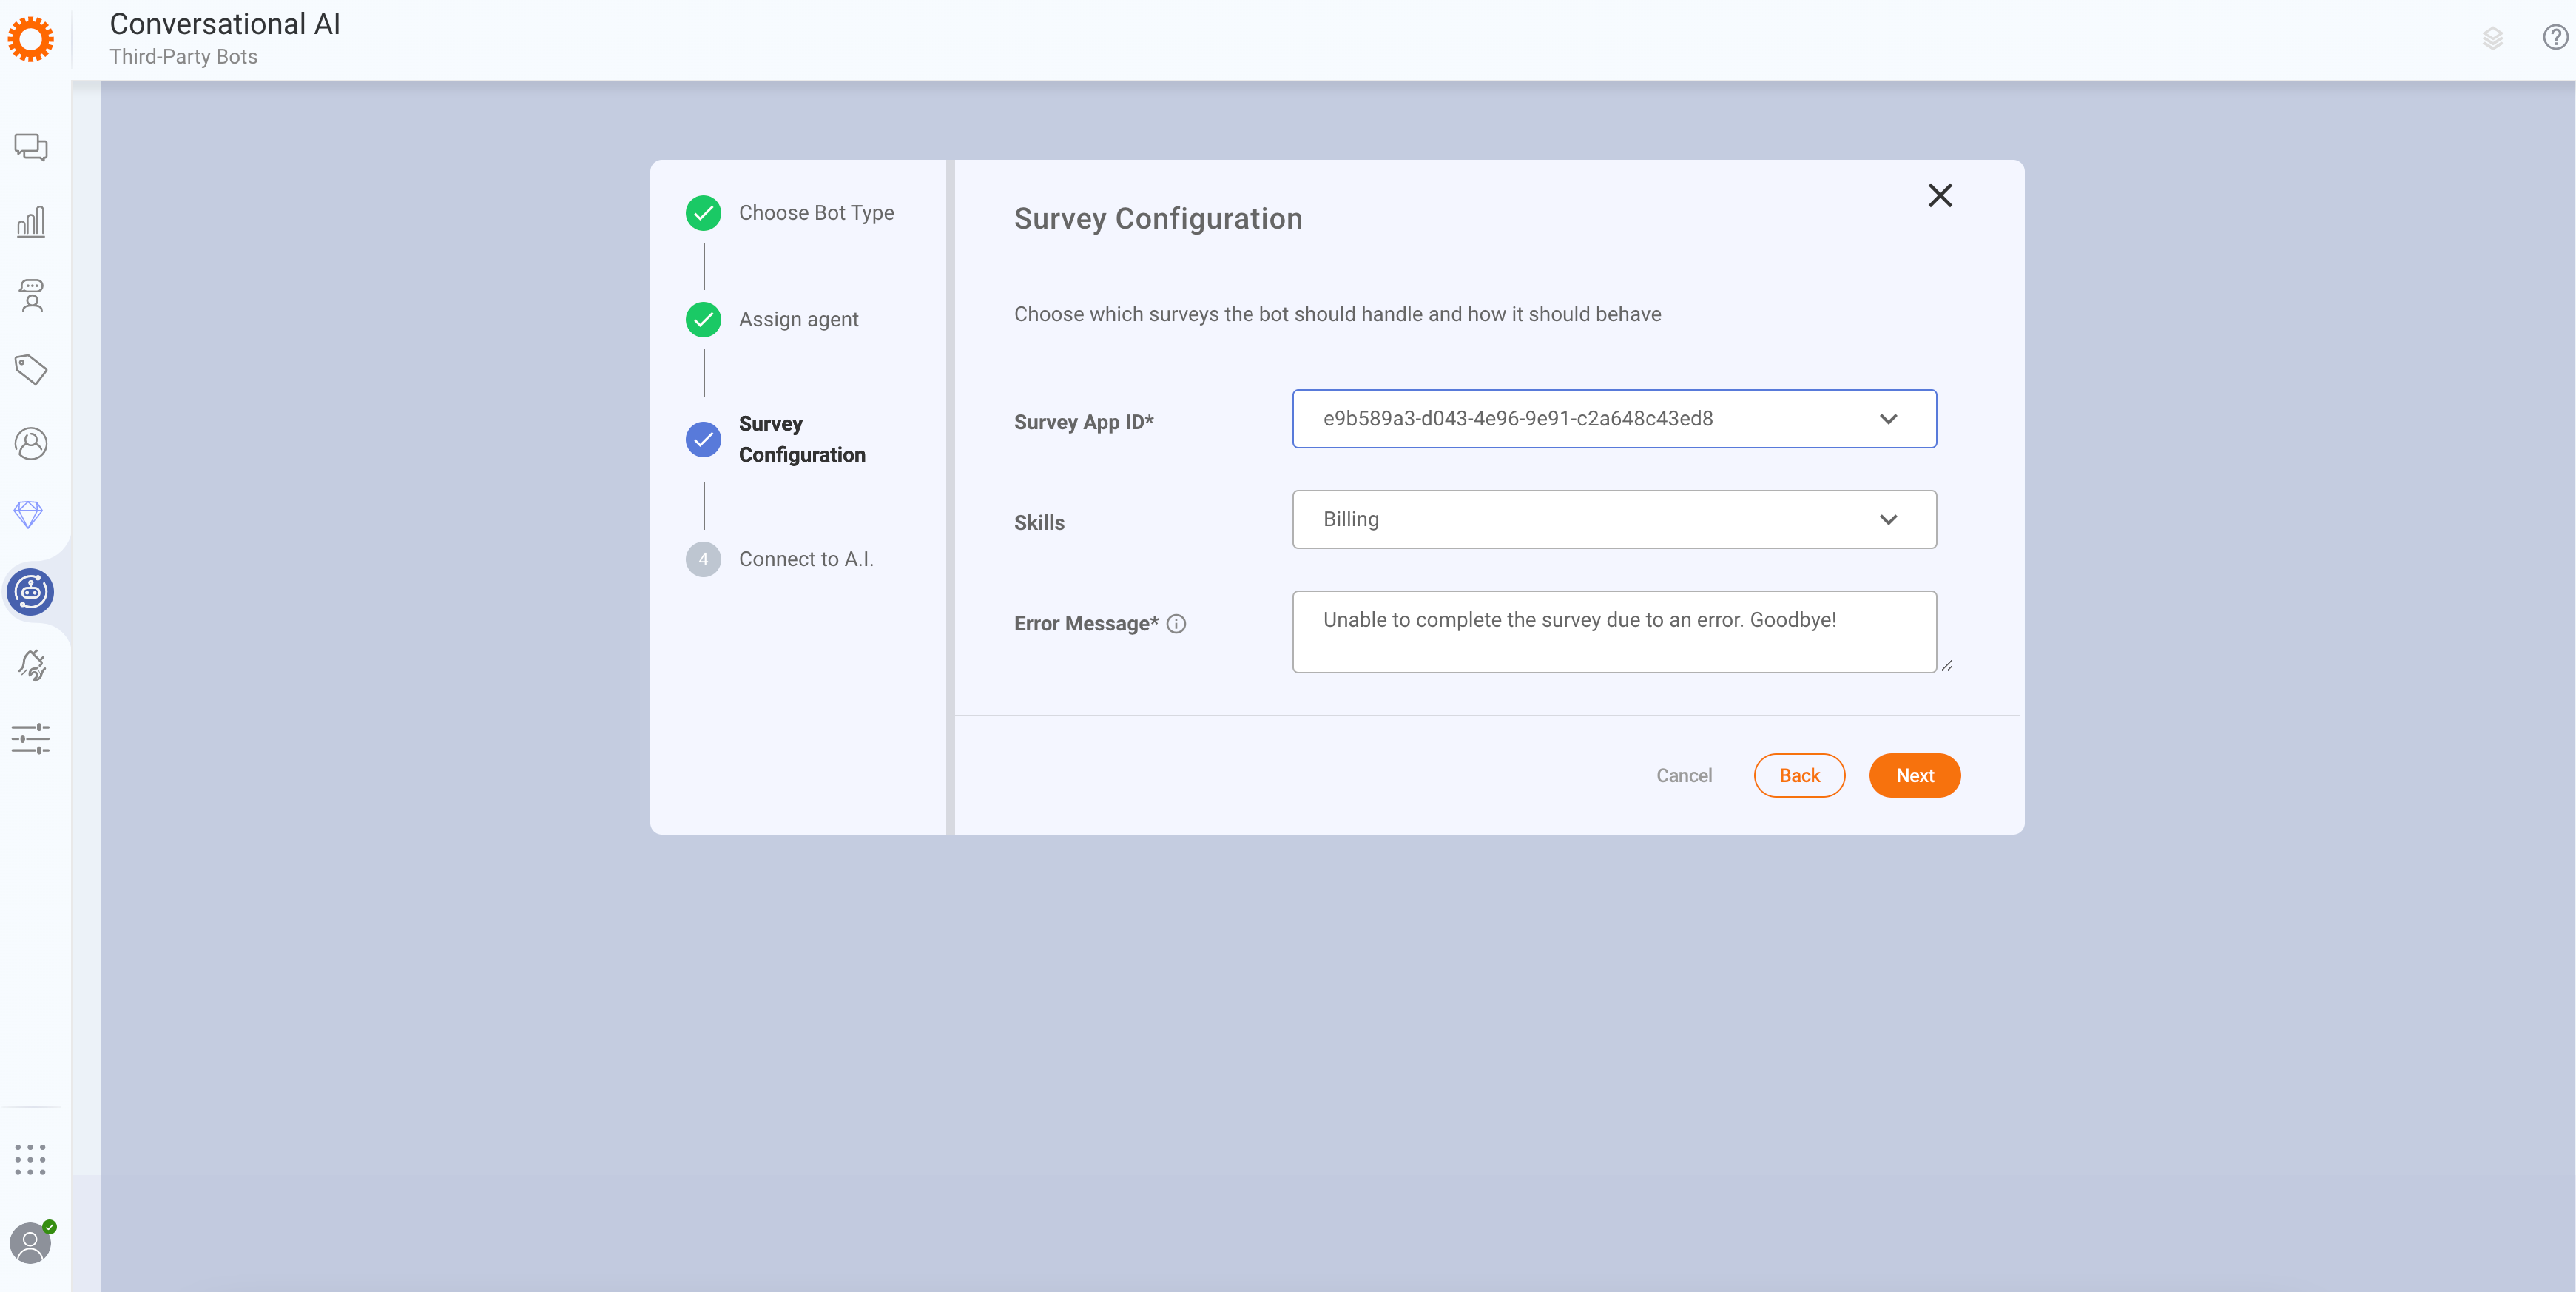Expand the Survey App ID chevron arrow
The height and width of the screenshot is (1292, 2576).
(1888, 419)
